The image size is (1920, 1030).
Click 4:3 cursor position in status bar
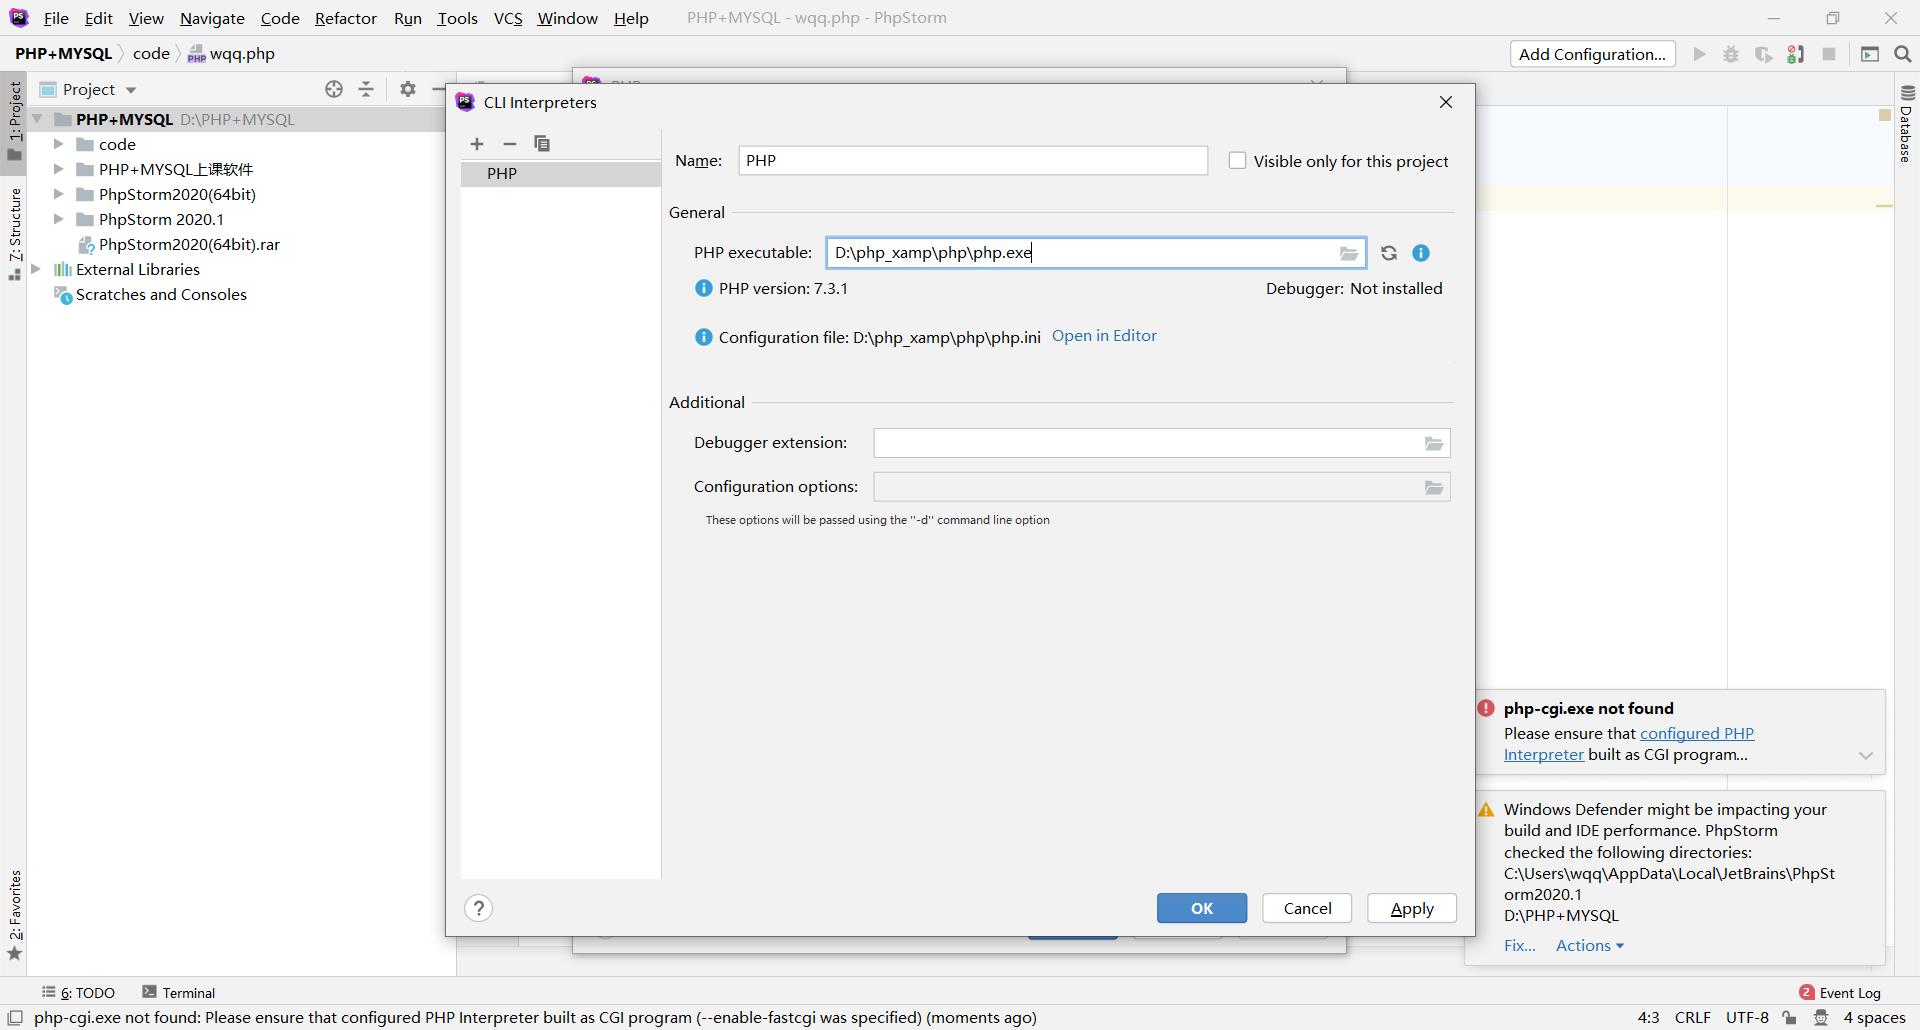pyautogui.click(x=1648, y=1018)
